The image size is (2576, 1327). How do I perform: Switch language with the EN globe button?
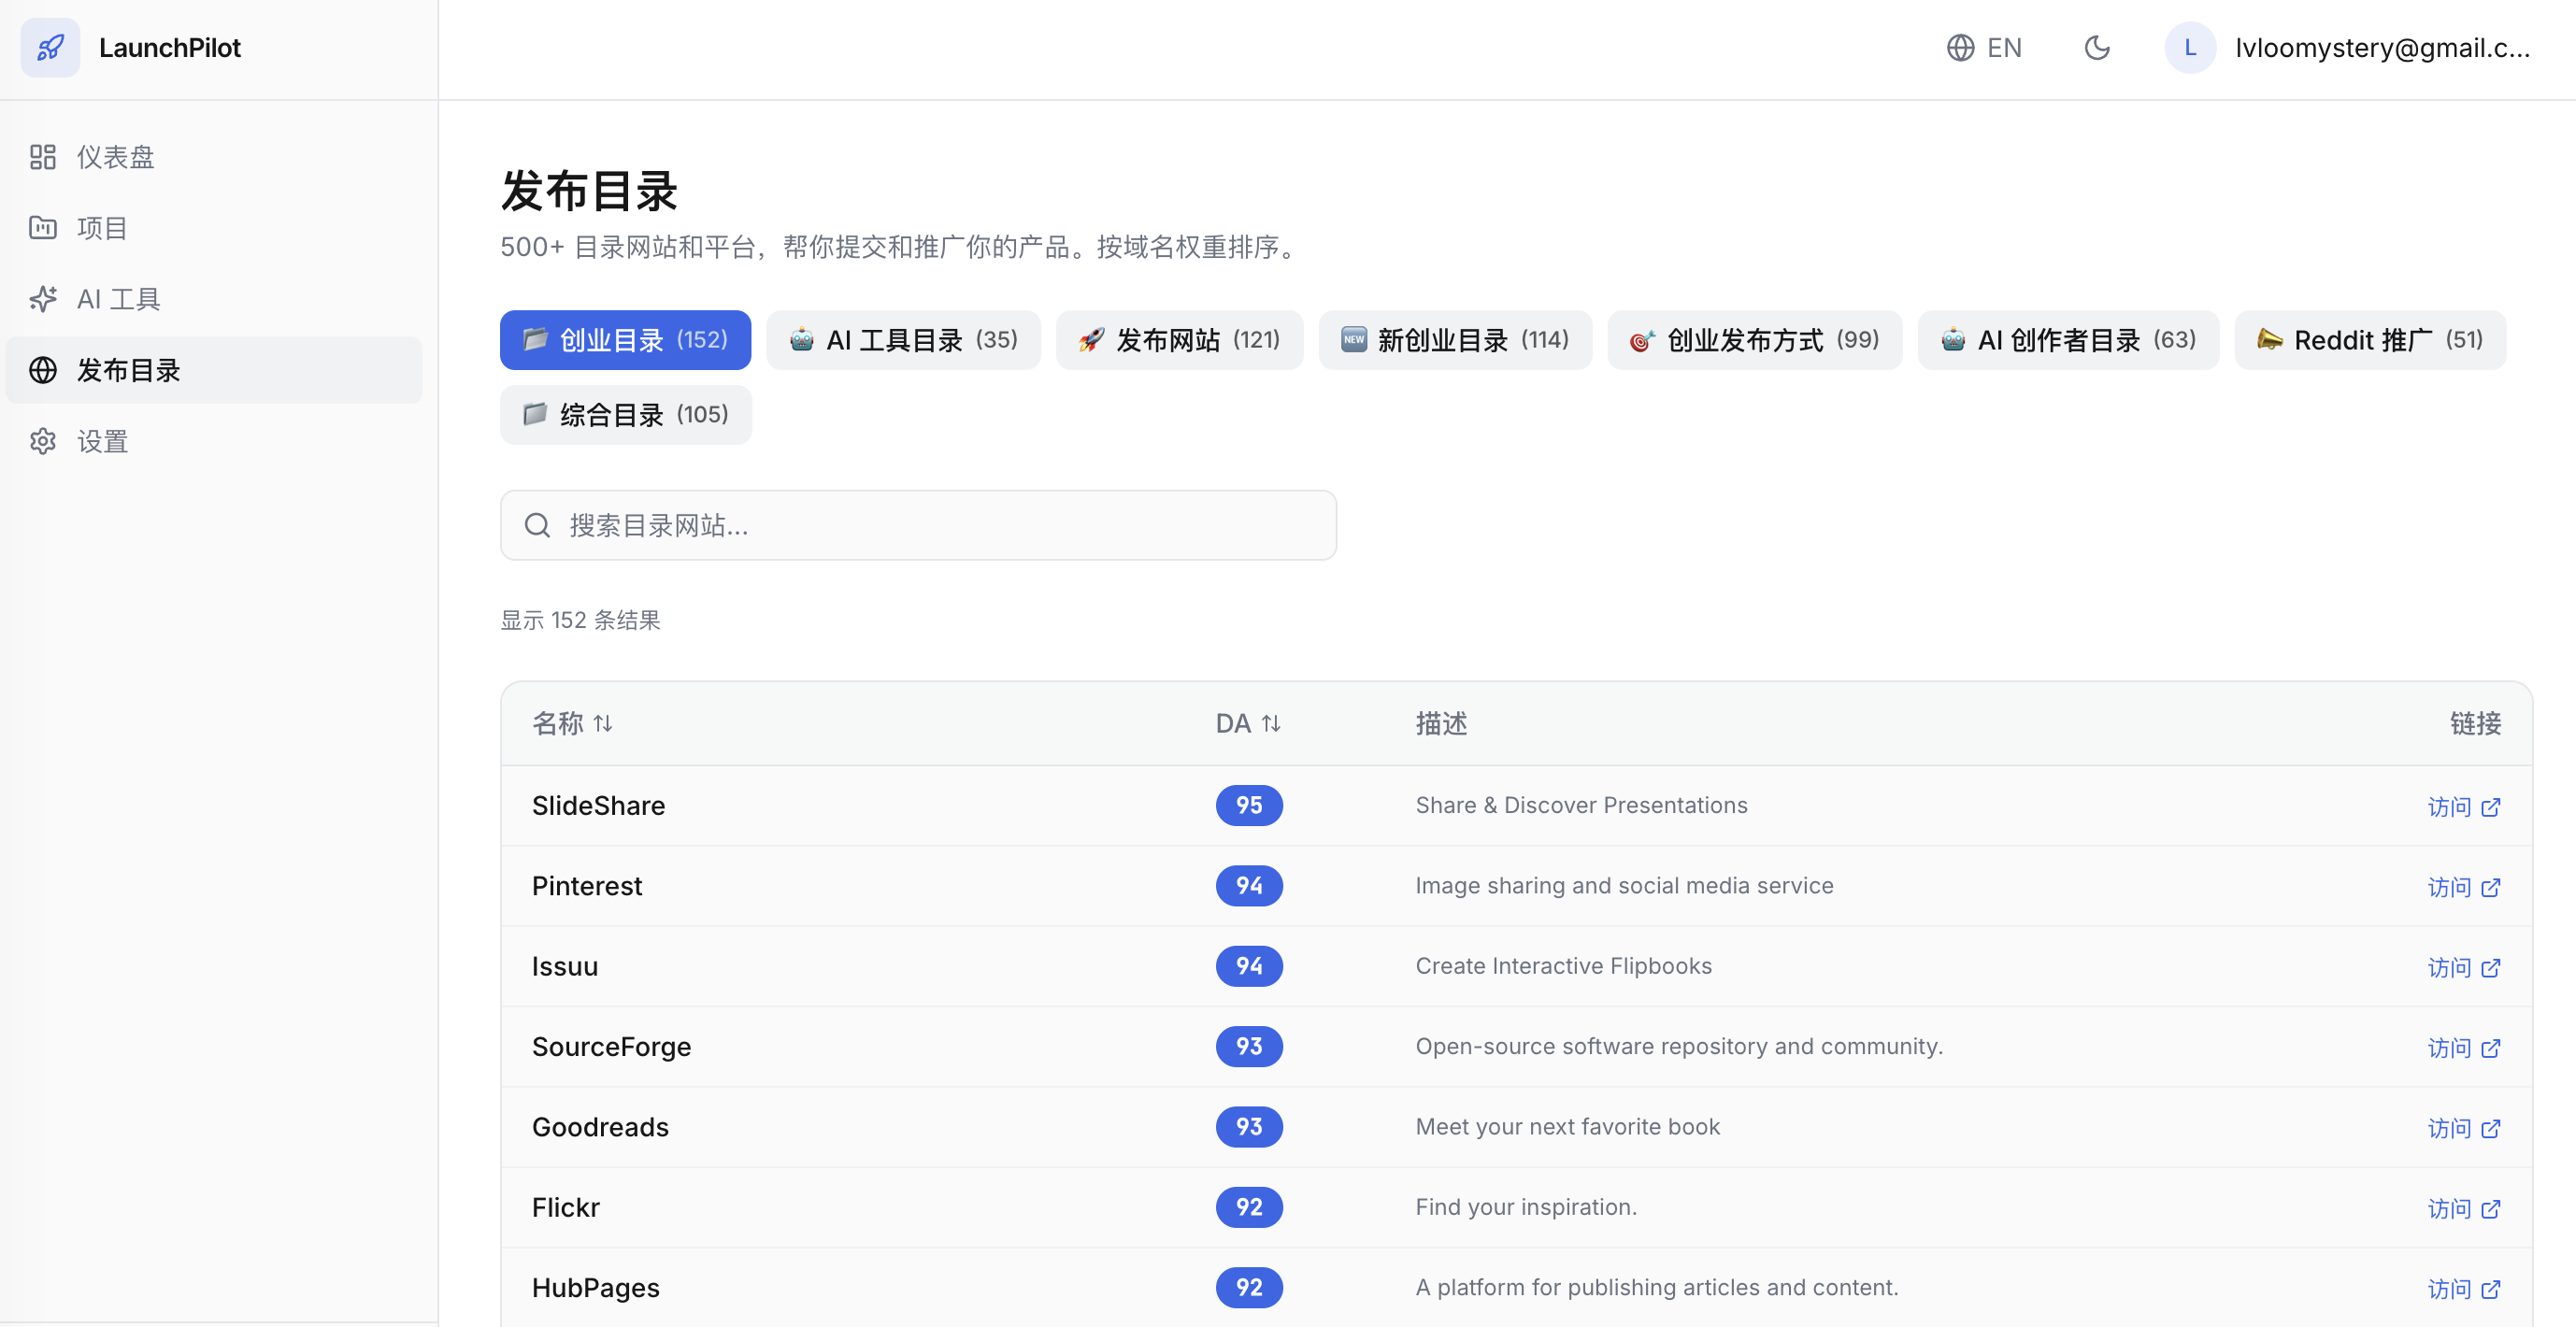(1984, 48)
